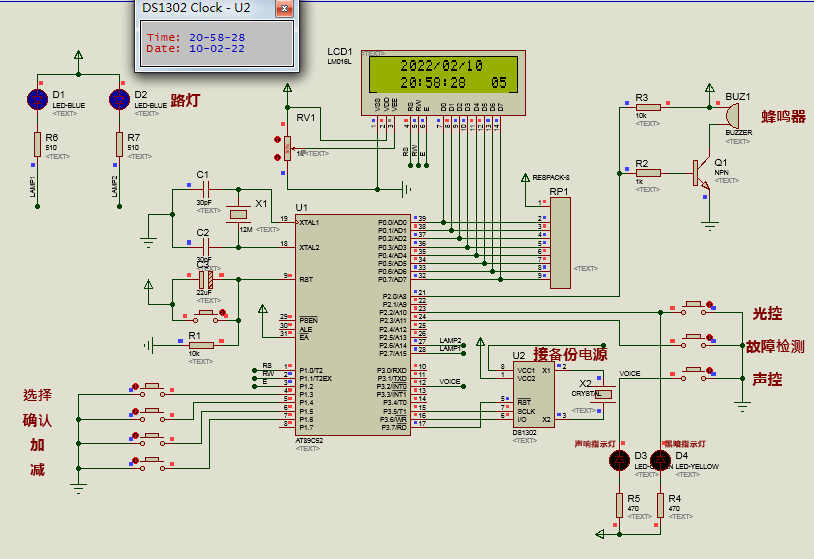Image resolution: width=814 pixels, height=559 pixels.
Task: Click the 路灯 street lamp label
Action: click(x=185, y=100)
